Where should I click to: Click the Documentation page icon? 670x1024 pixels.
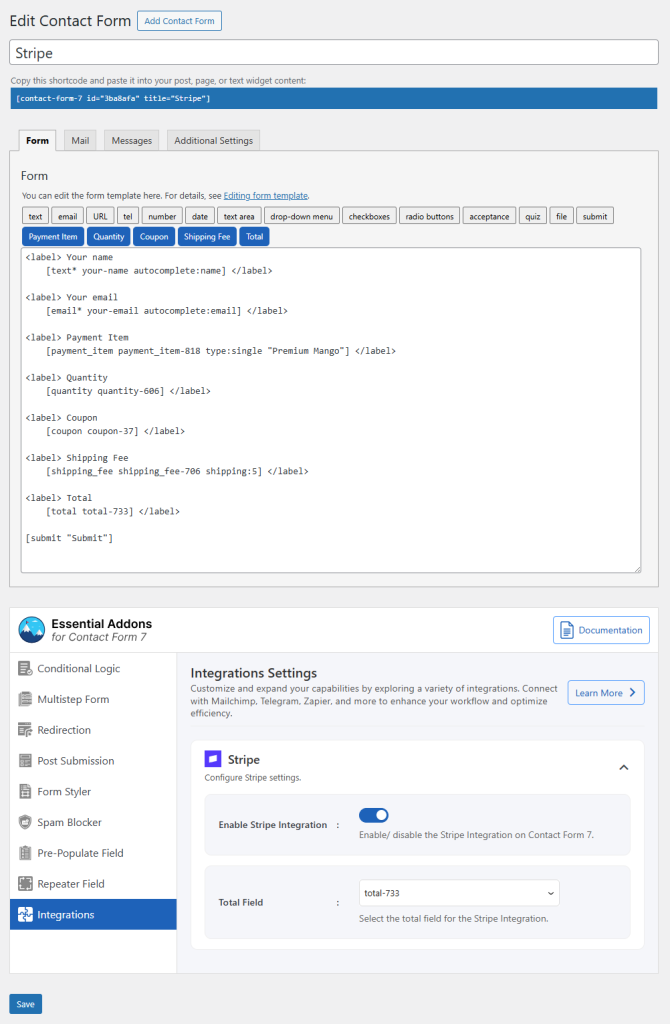[567, 630]
